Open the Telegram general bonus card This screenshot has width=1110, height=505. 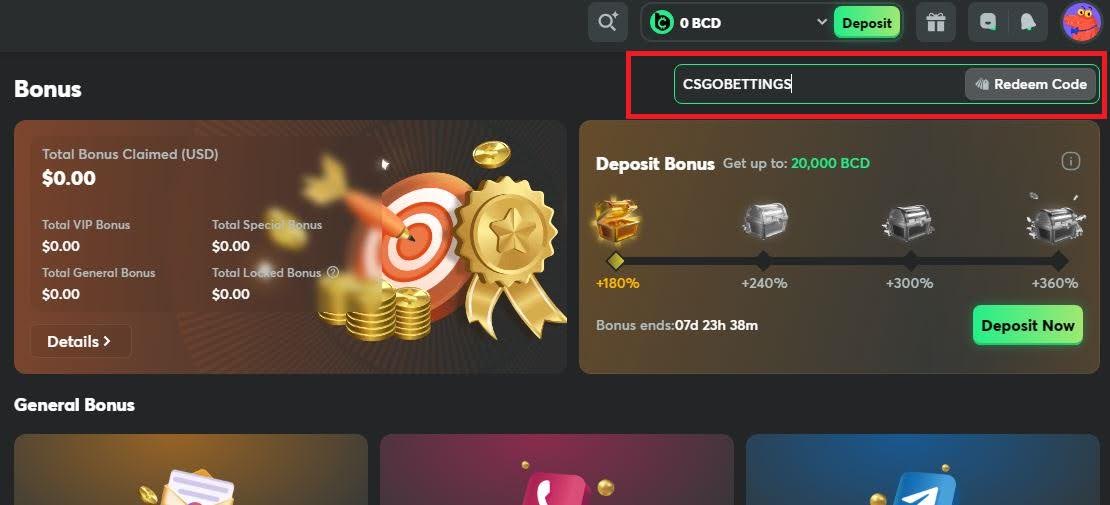coord(922,470)
